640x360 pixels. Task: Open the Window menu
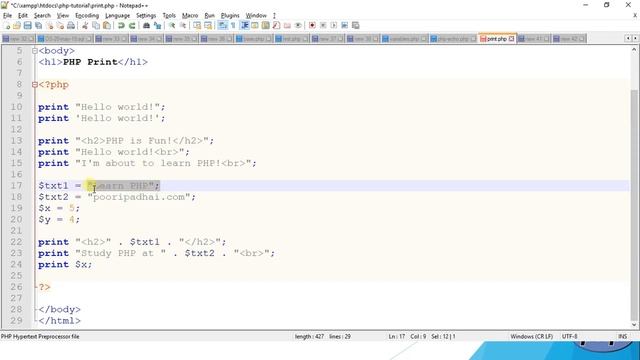tap(256, 16)
